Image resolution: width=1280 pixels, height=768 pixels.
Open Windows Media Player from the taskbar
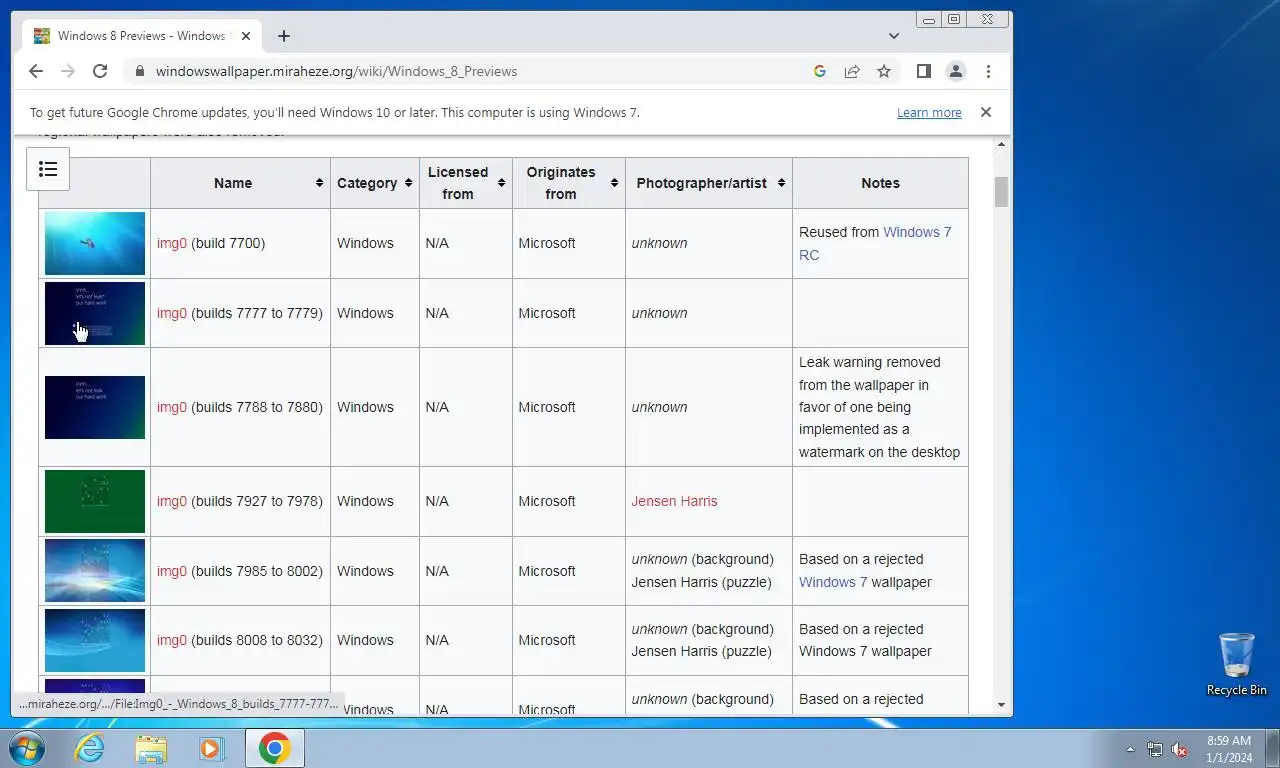pos(212,748)
